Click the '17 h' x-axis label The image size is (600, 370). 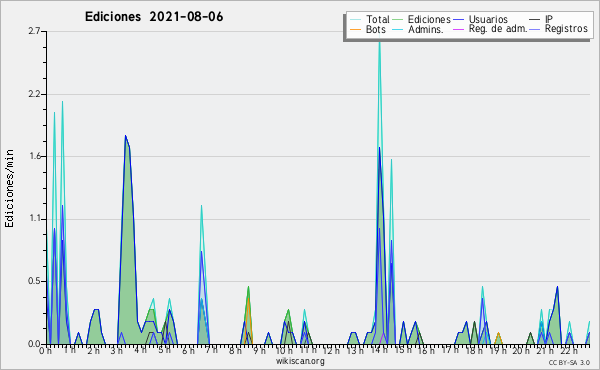click(449, 350)
